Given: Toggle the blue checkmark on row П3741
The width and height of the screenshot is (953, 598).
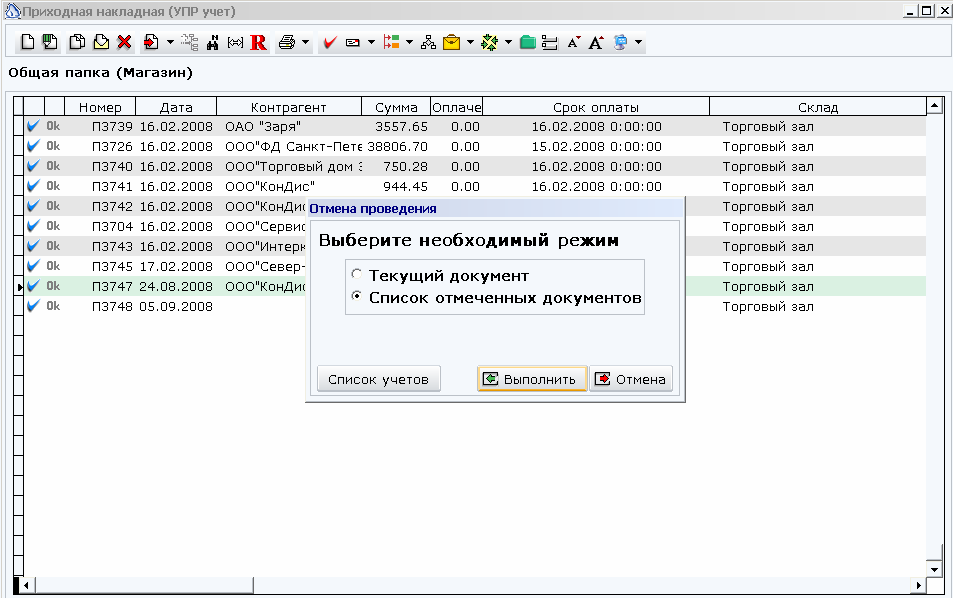Looking at the screenshot, I should pos(33,186).
